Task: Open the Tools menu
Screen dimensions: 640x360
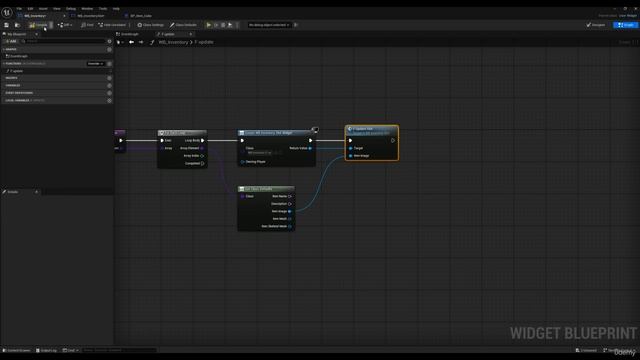Action: 103,9
